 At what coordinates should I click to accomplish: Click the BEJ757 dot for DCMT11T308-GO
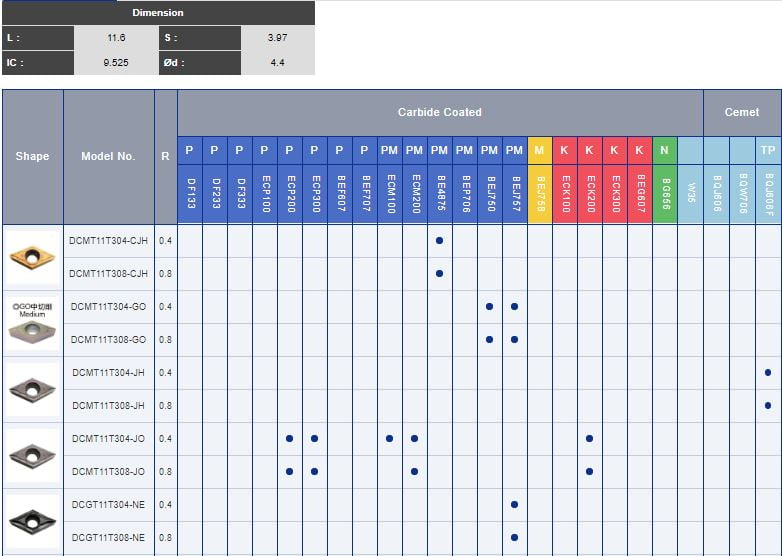(x=514, y=339)
